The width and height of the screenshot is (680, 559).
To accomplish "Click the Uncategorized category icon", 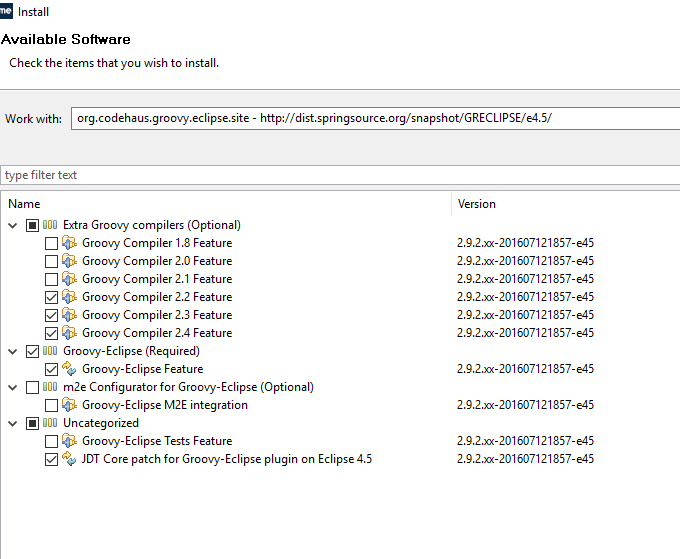I will (x=50, y=423).
